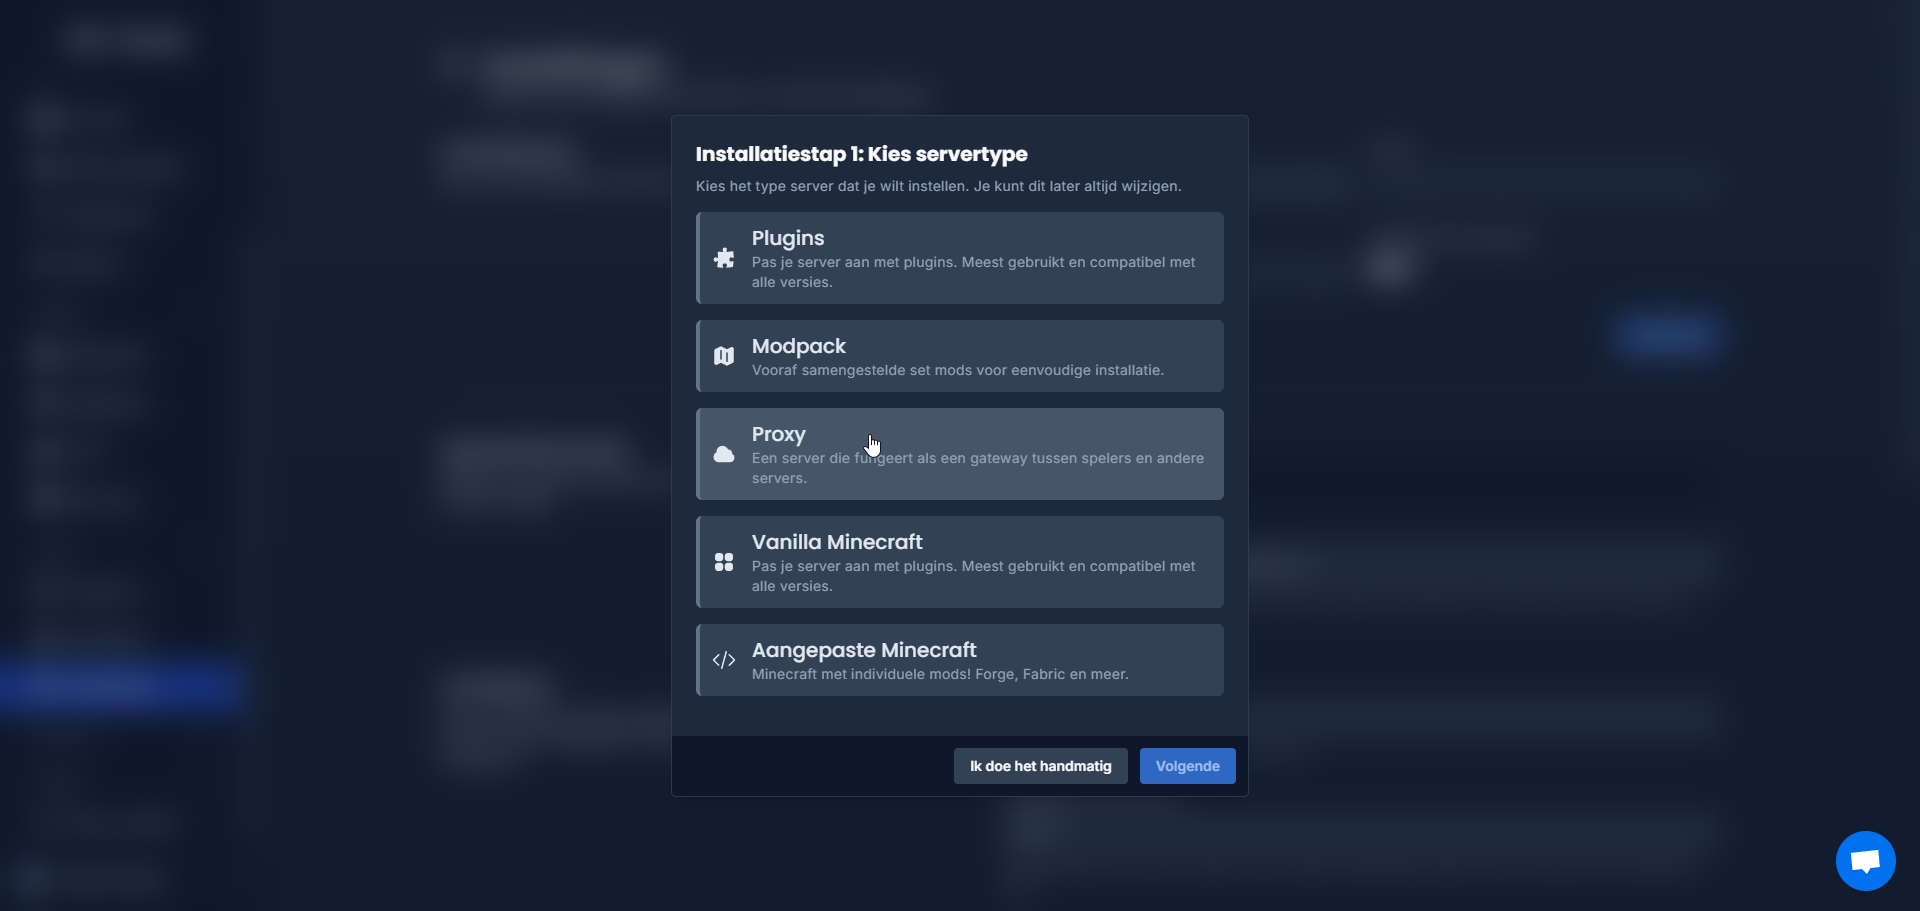Click the 'Ik doe het handmatig' button
The image size is (1920, 911).
click(1041, 766)
